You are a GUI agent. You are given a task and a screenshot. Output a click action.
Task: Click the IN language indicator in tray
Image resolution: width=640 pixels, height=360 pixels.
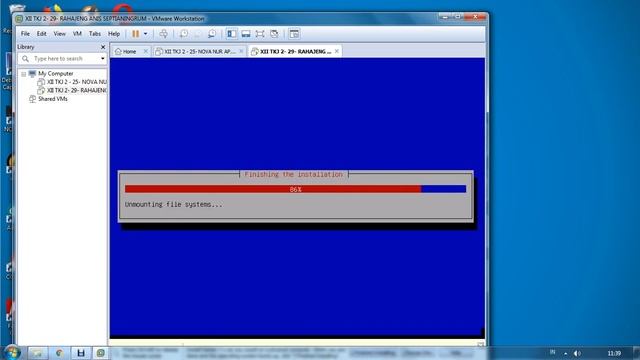coord(553,352)
